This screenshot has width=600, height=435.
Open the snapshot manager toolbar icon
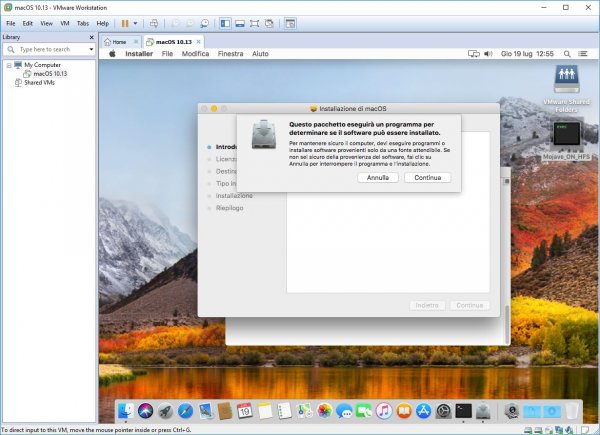[205, 23]
